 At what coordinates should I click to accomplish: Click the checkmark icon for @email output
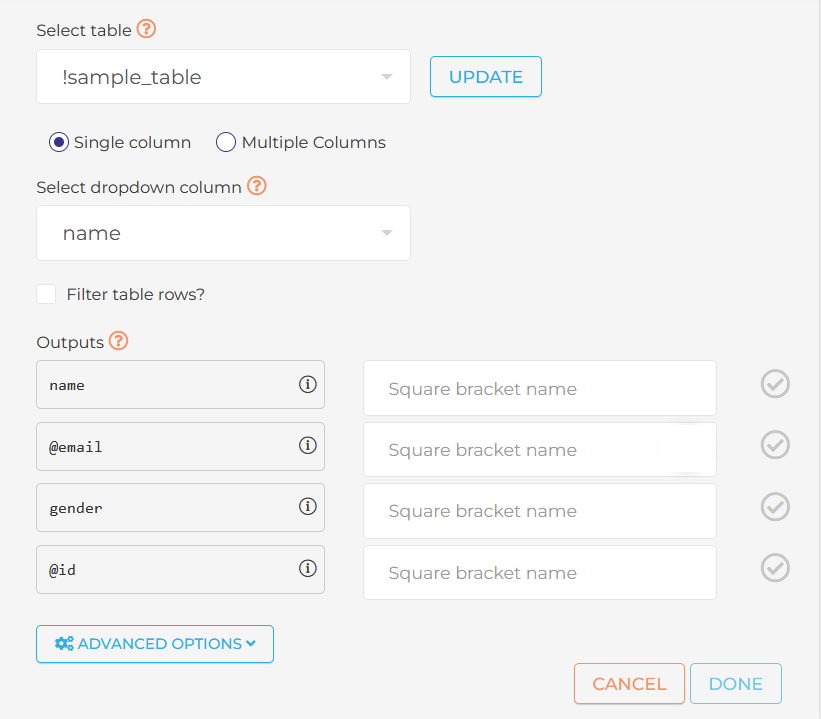(x=775, y=445)
